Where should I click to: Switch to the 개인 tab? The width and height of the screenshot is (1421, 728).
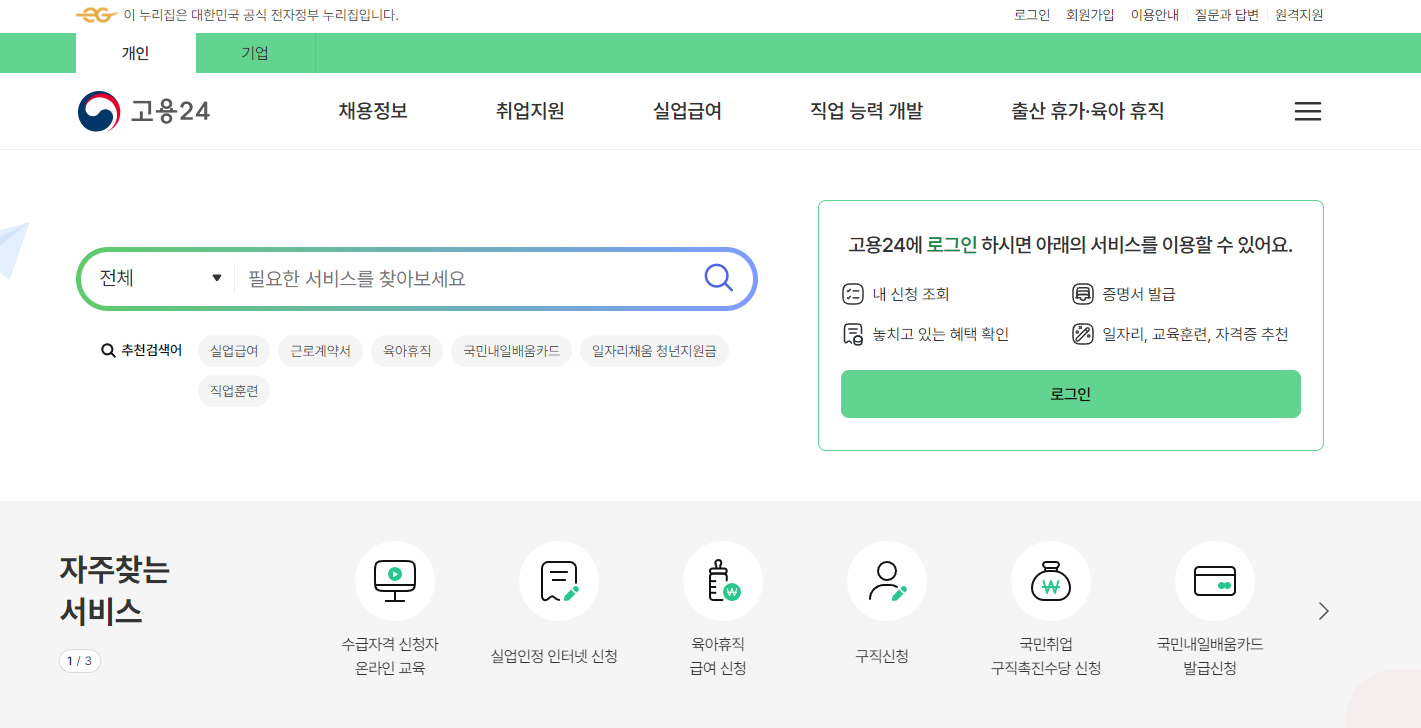coord(135,53)
